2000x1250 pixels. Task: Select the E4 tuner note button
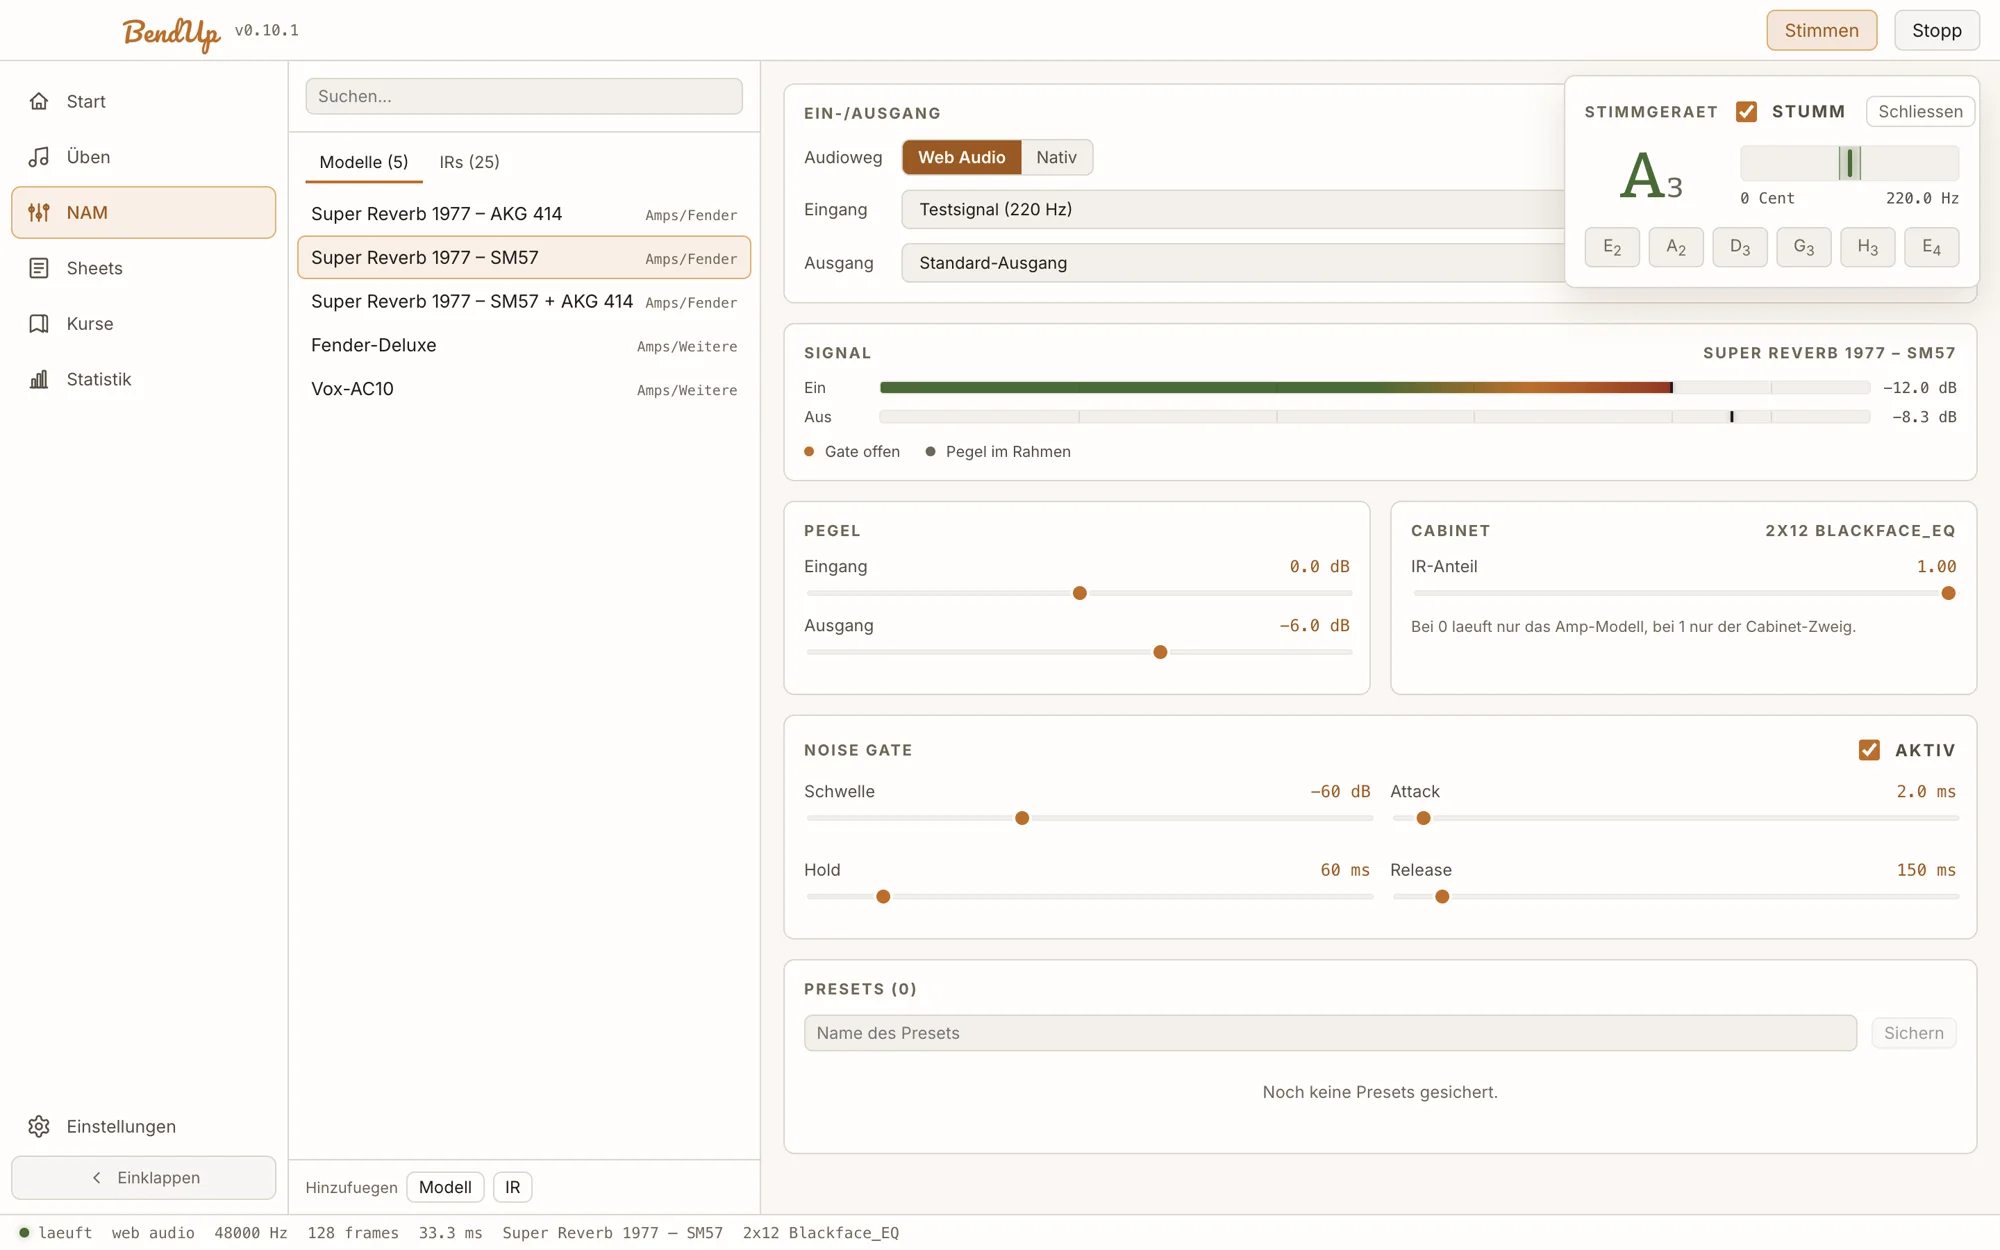pos(1932,247)
